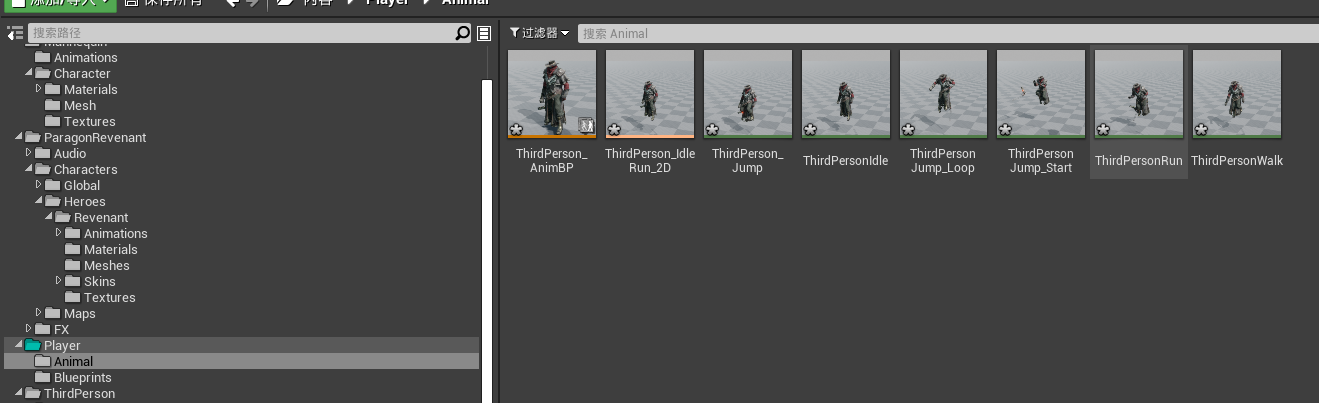Collapse the ParagonRevenant folder arrow
This screenshot has width=1319, height=403.
(x=19, y=137)
